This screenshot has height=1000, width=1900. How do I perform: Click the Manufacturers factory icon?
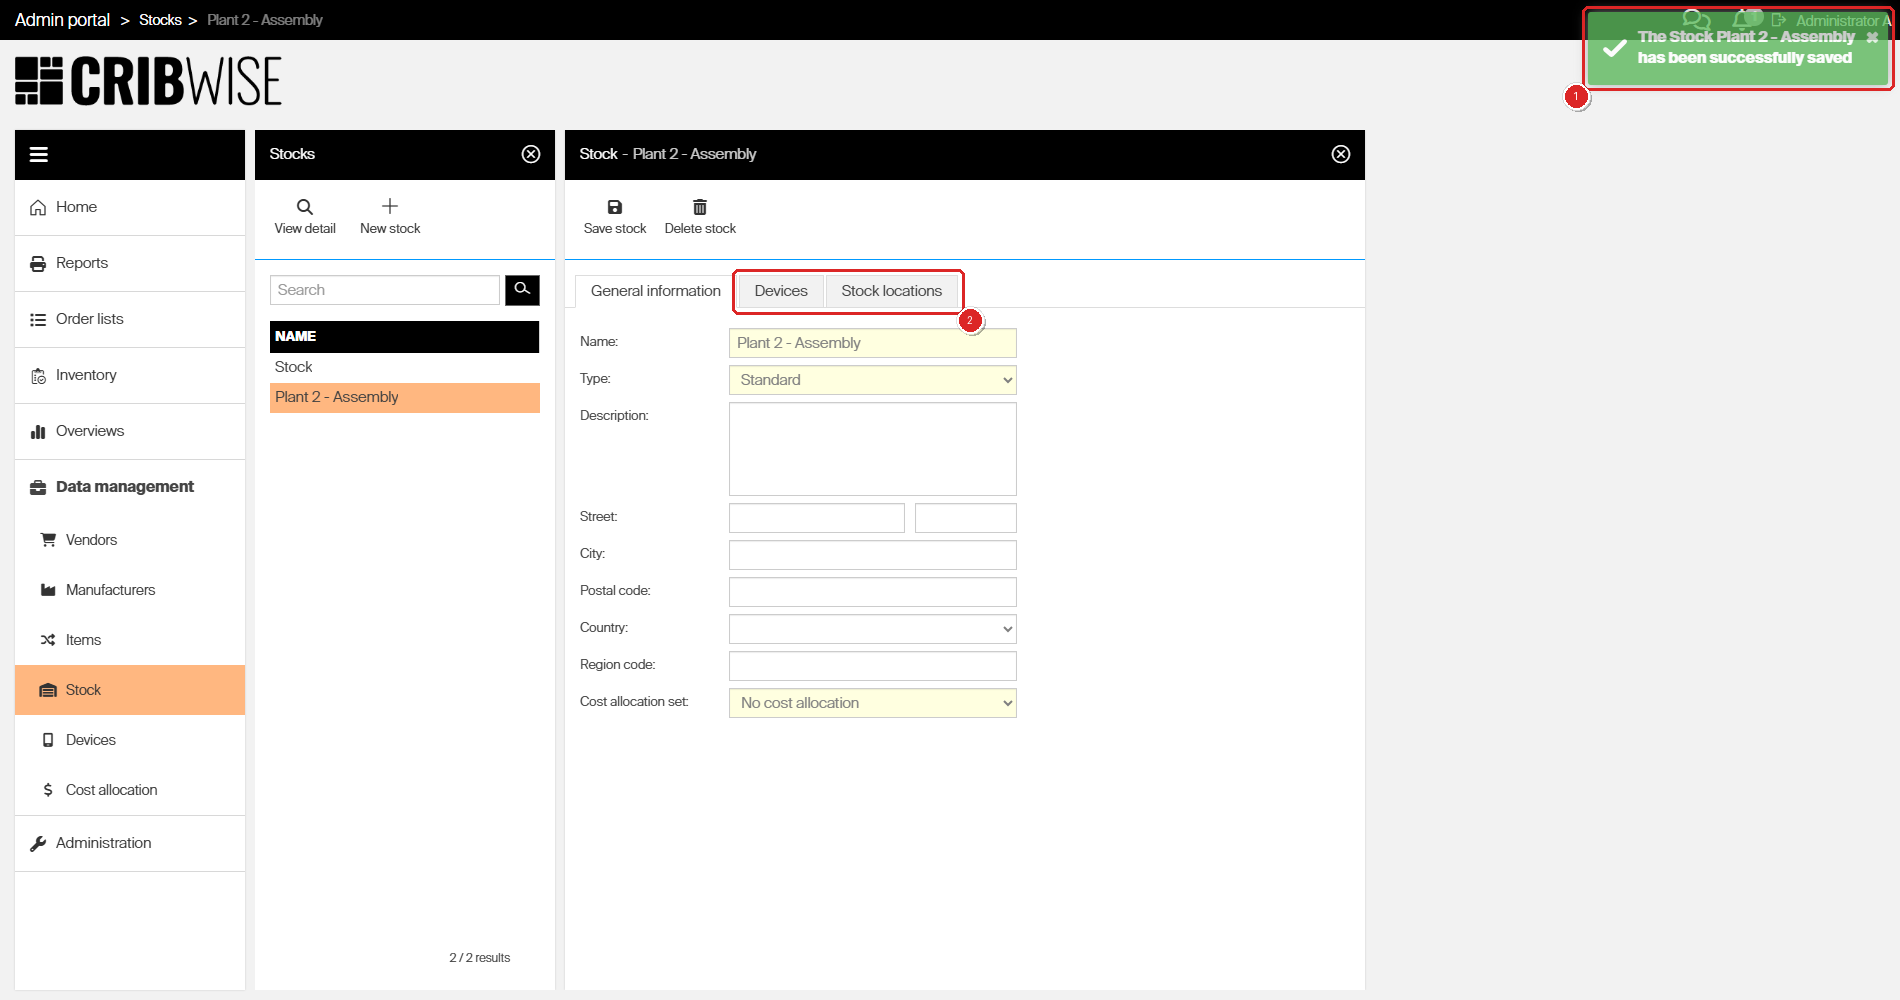click(x=48, y=590)
